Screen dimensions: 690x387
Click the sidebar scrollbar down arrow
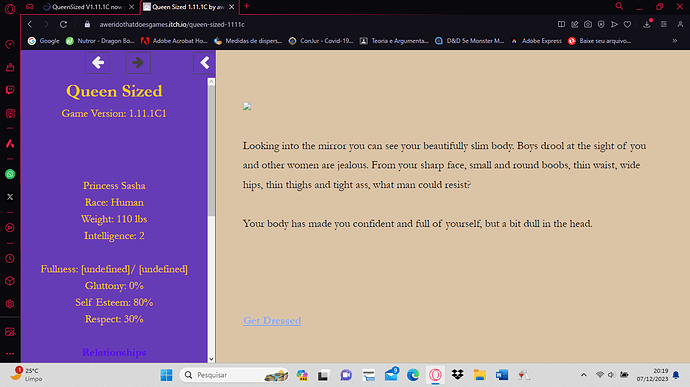[x=211, y=359]
